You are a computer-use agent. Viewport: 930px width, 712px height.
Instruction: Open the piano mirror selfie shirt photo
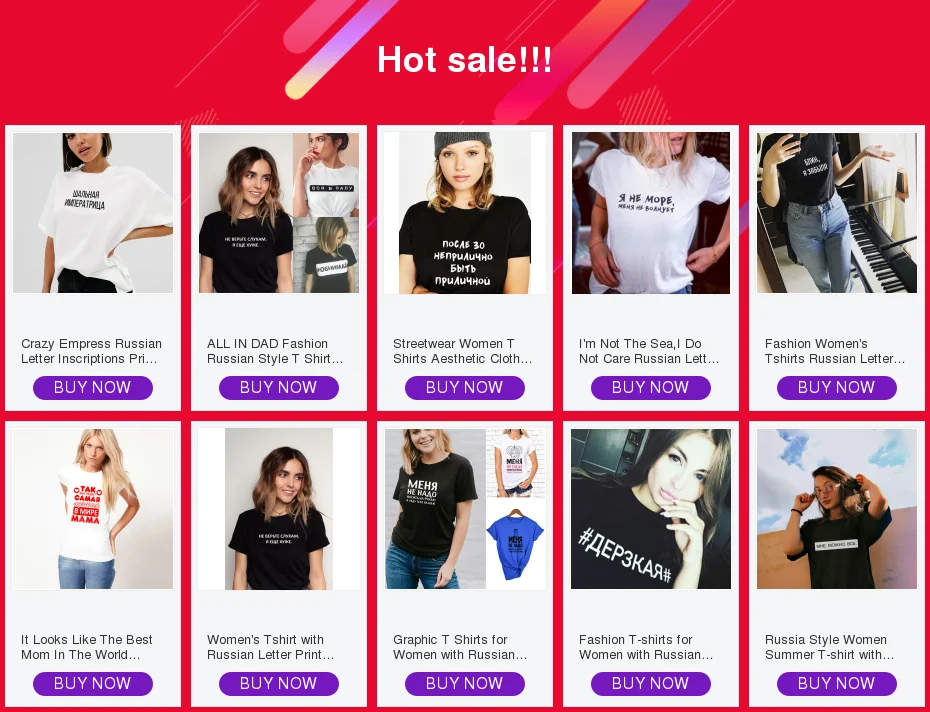pyautogui.click(x=836, y=213)
